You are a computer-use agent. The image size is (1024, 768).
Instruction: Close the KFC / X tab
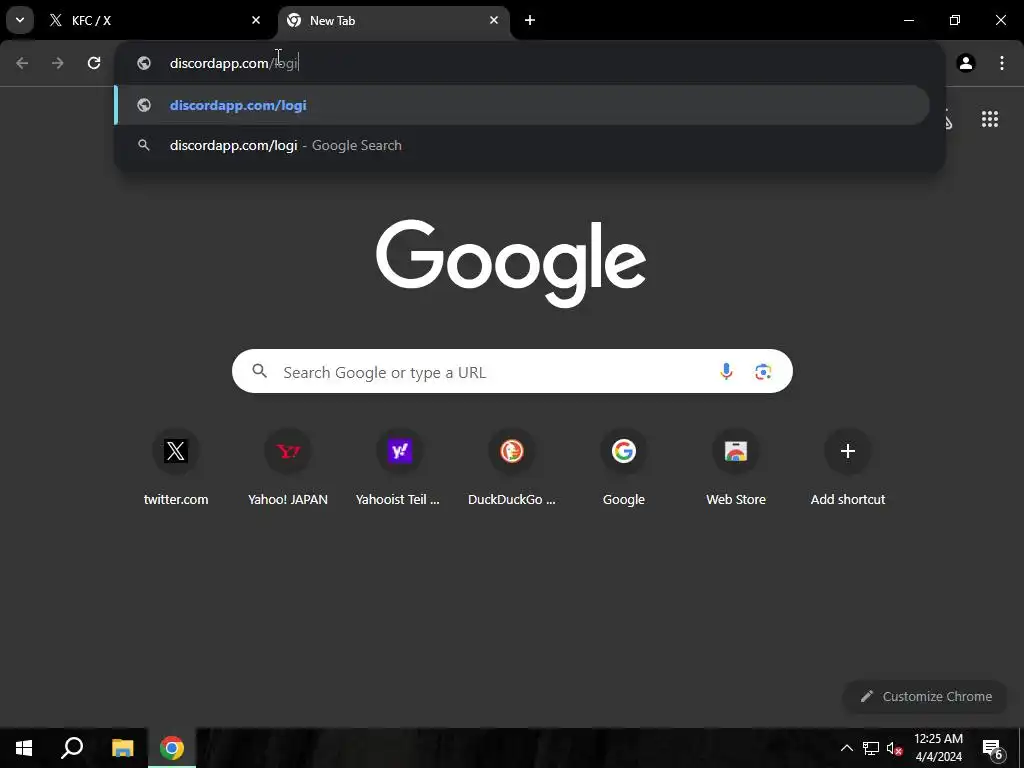point(256,20)
